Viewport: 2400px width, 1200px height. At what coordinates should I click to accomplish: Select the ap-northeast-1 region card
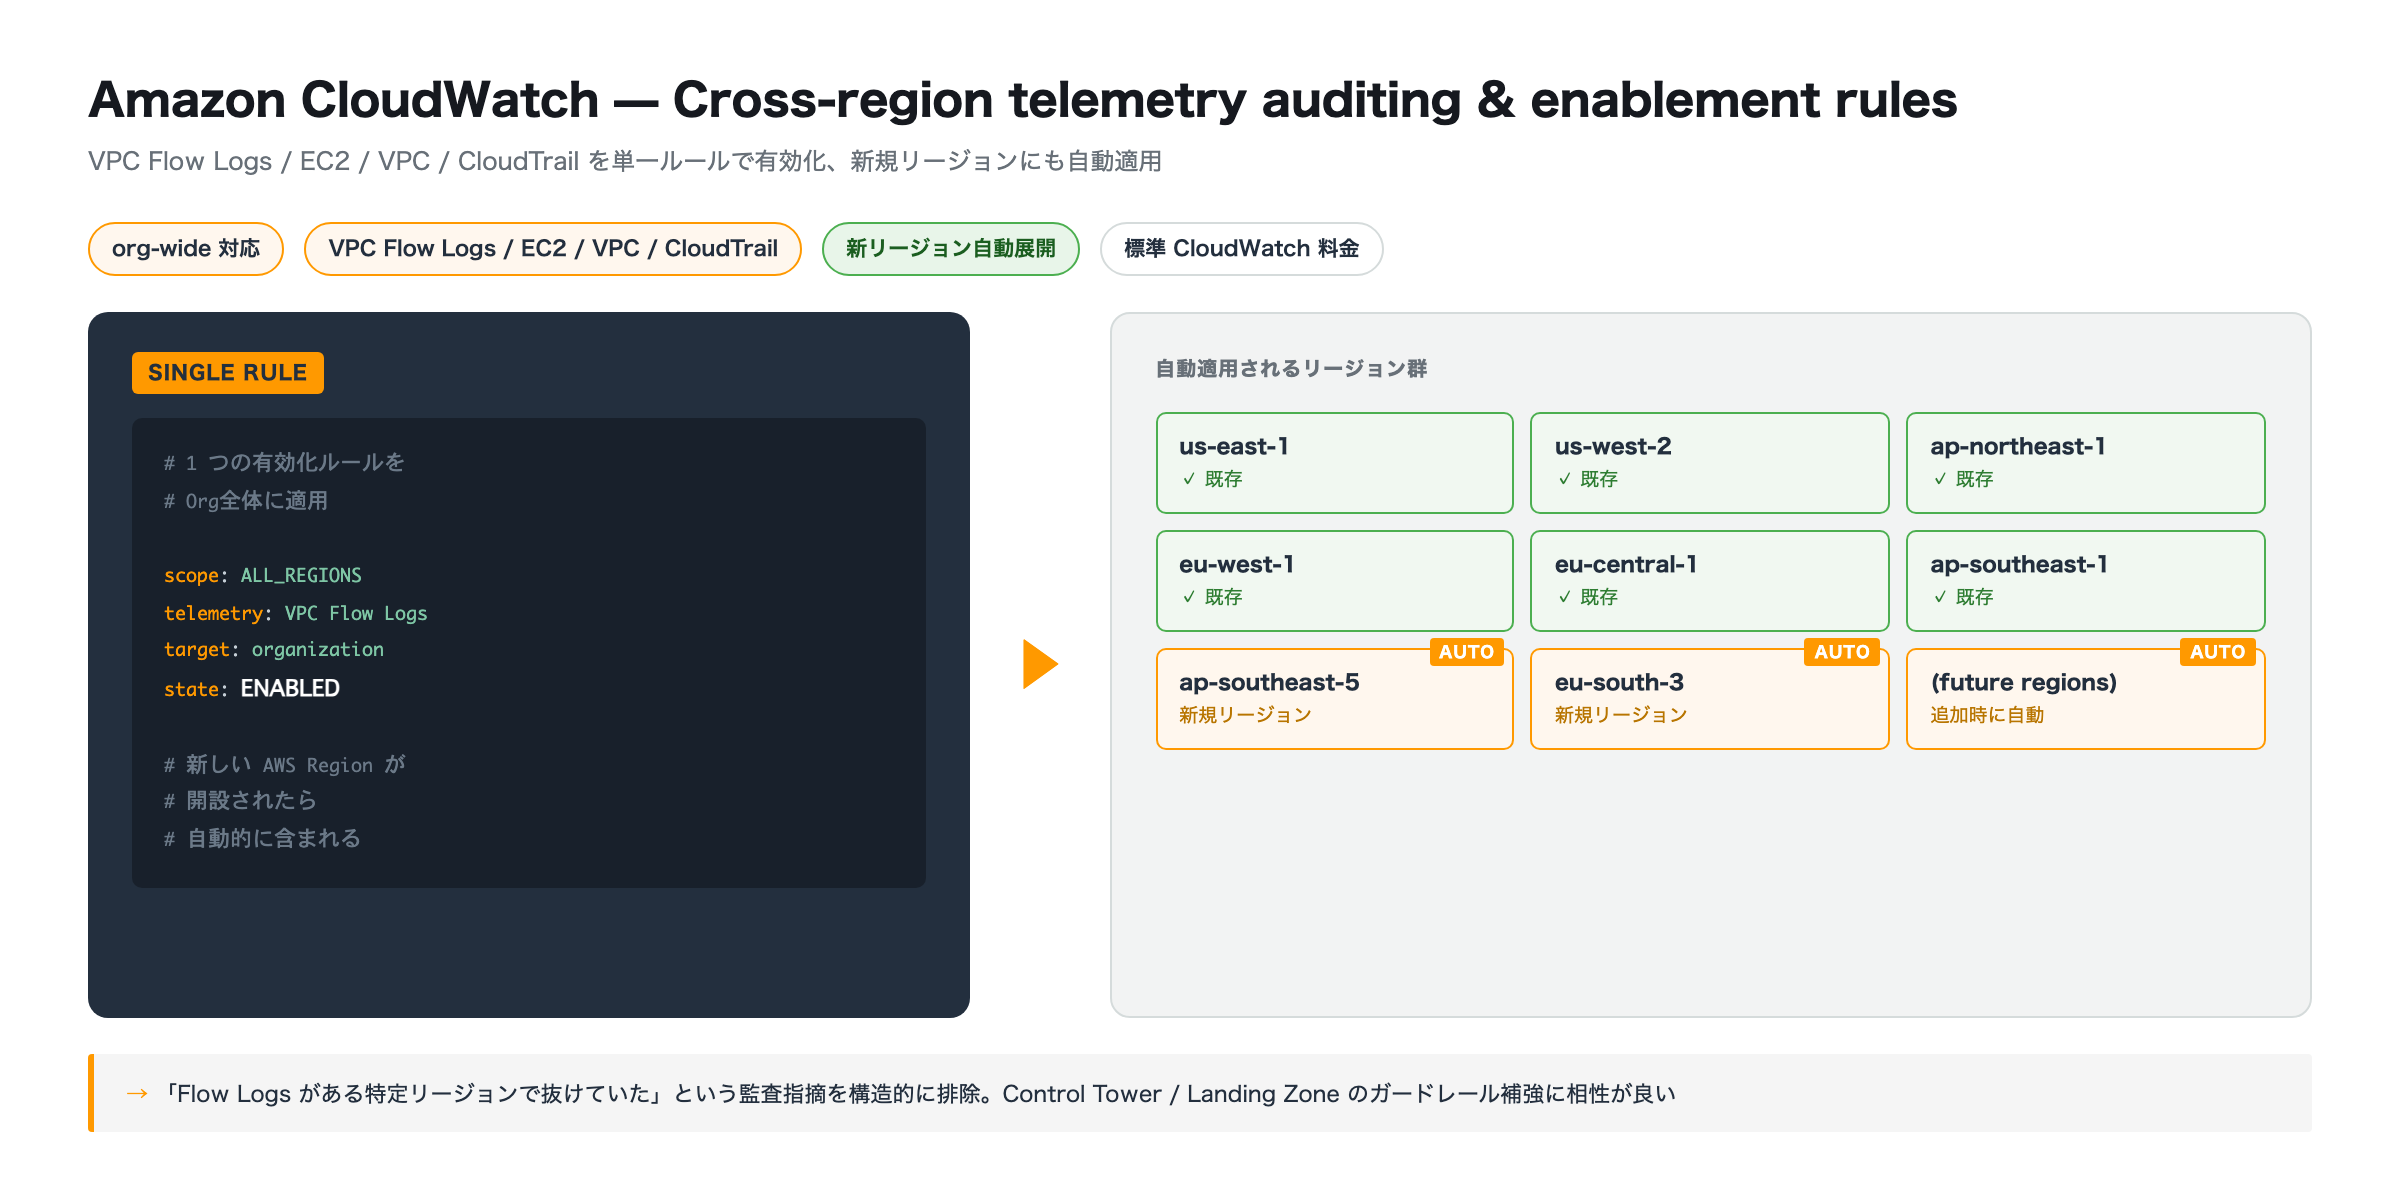pos(2086,463)
